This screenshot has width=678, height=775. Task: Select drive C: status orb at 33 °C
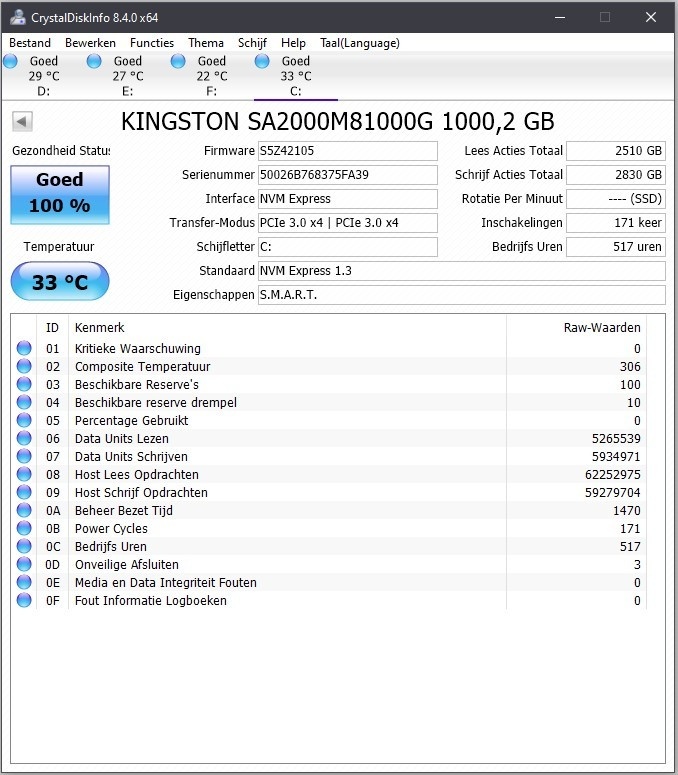[262, 61]
